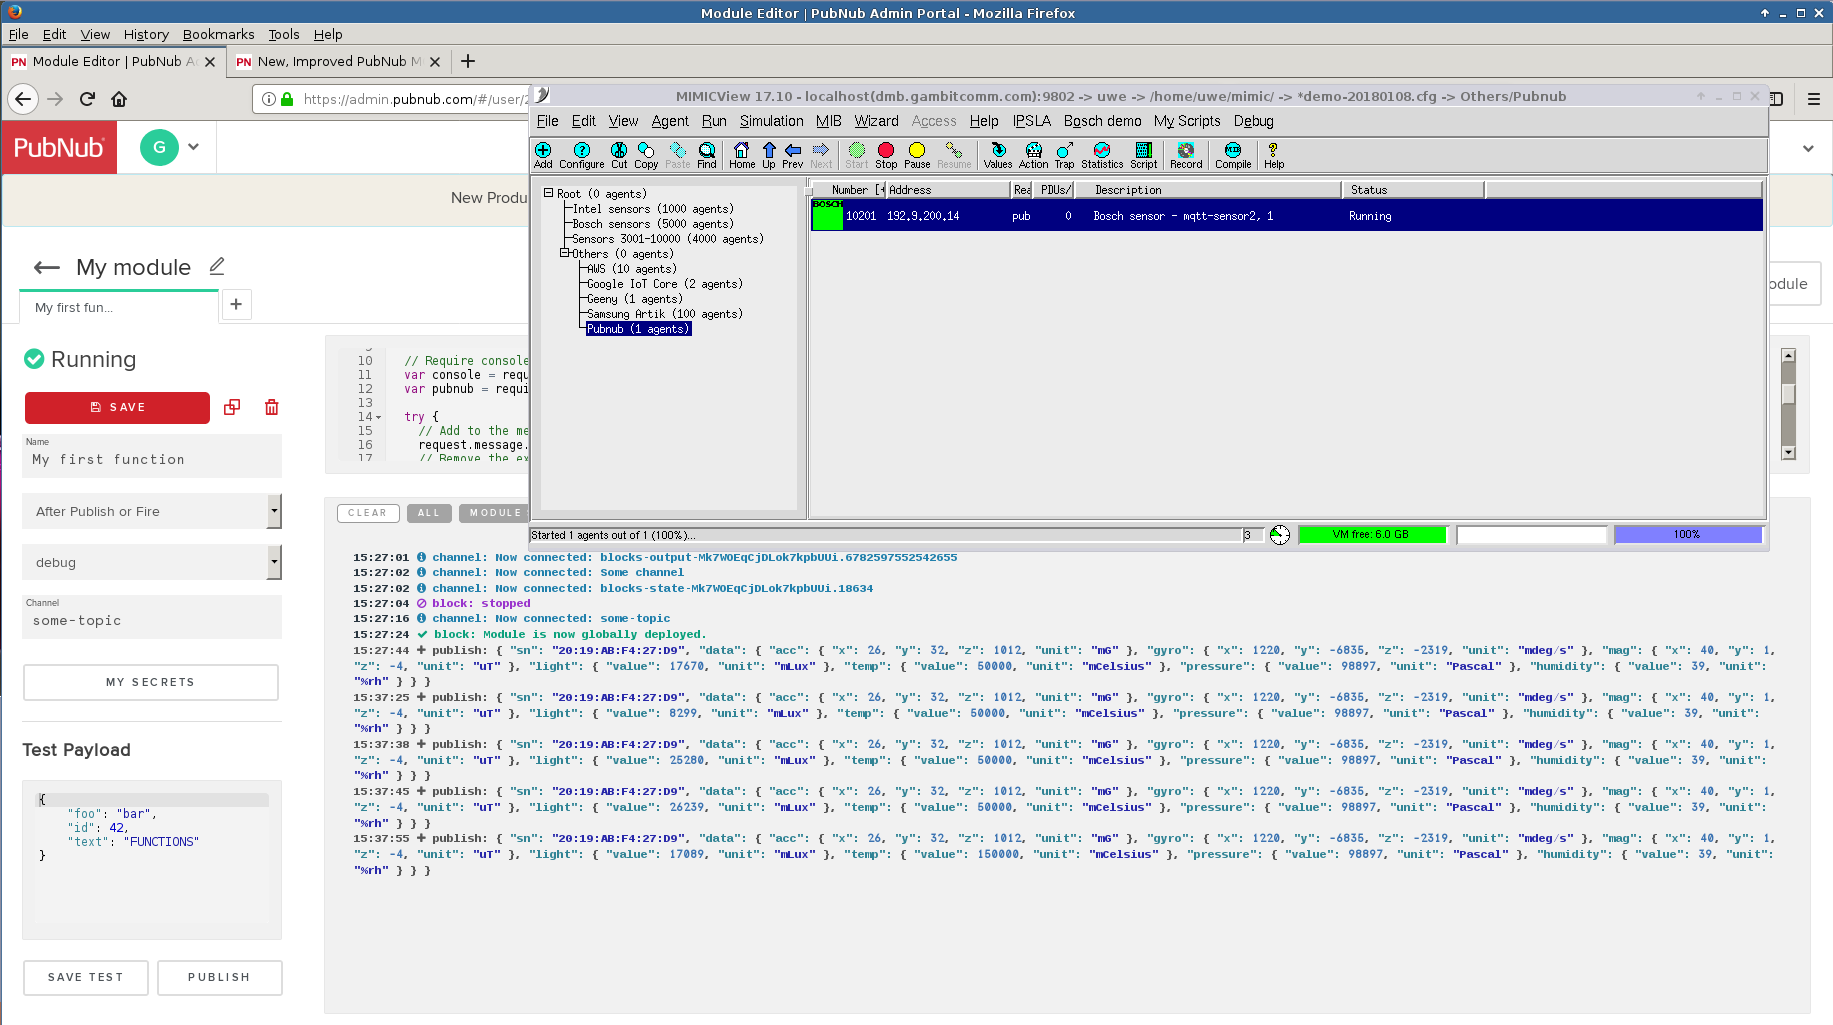Collapse the Root node in agent tree
The image size is (1833, 1025).
pos(548,193)
